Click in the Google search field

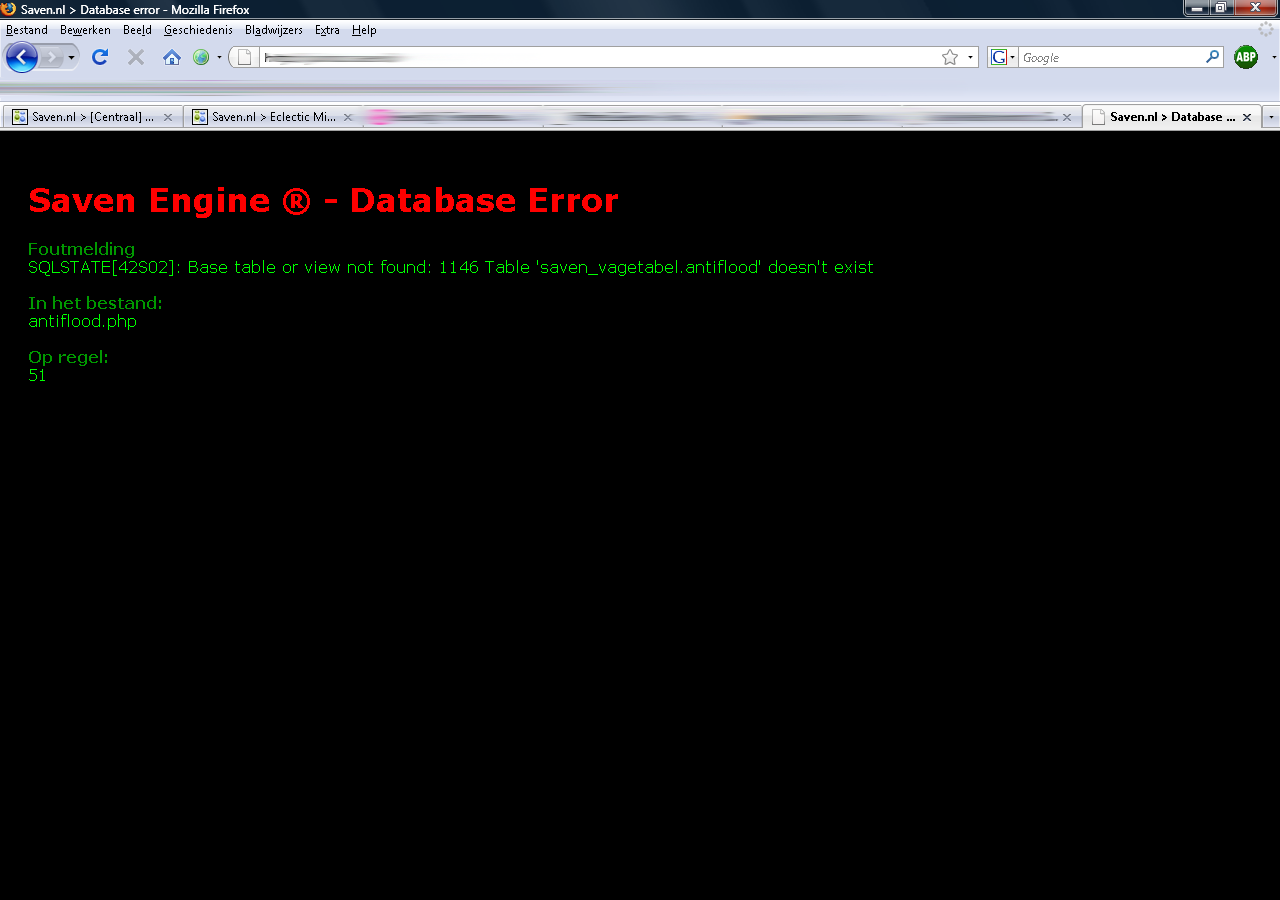click(1110, 57)
